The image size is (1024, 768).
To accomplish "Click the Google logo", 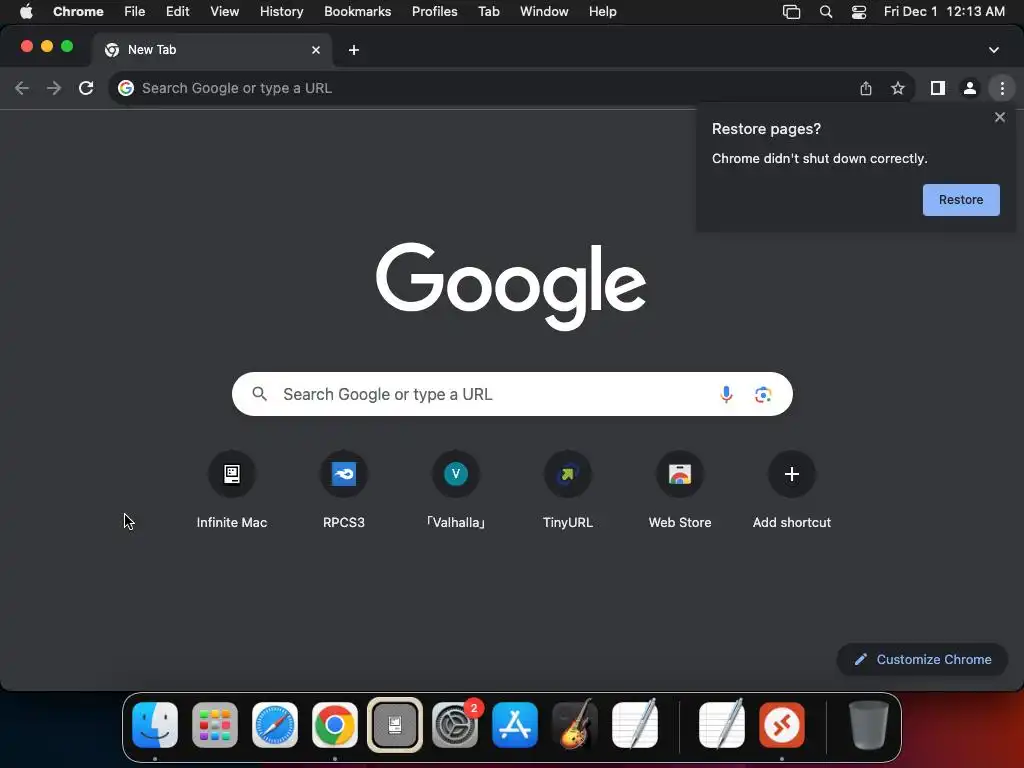I will click(511, 286).
